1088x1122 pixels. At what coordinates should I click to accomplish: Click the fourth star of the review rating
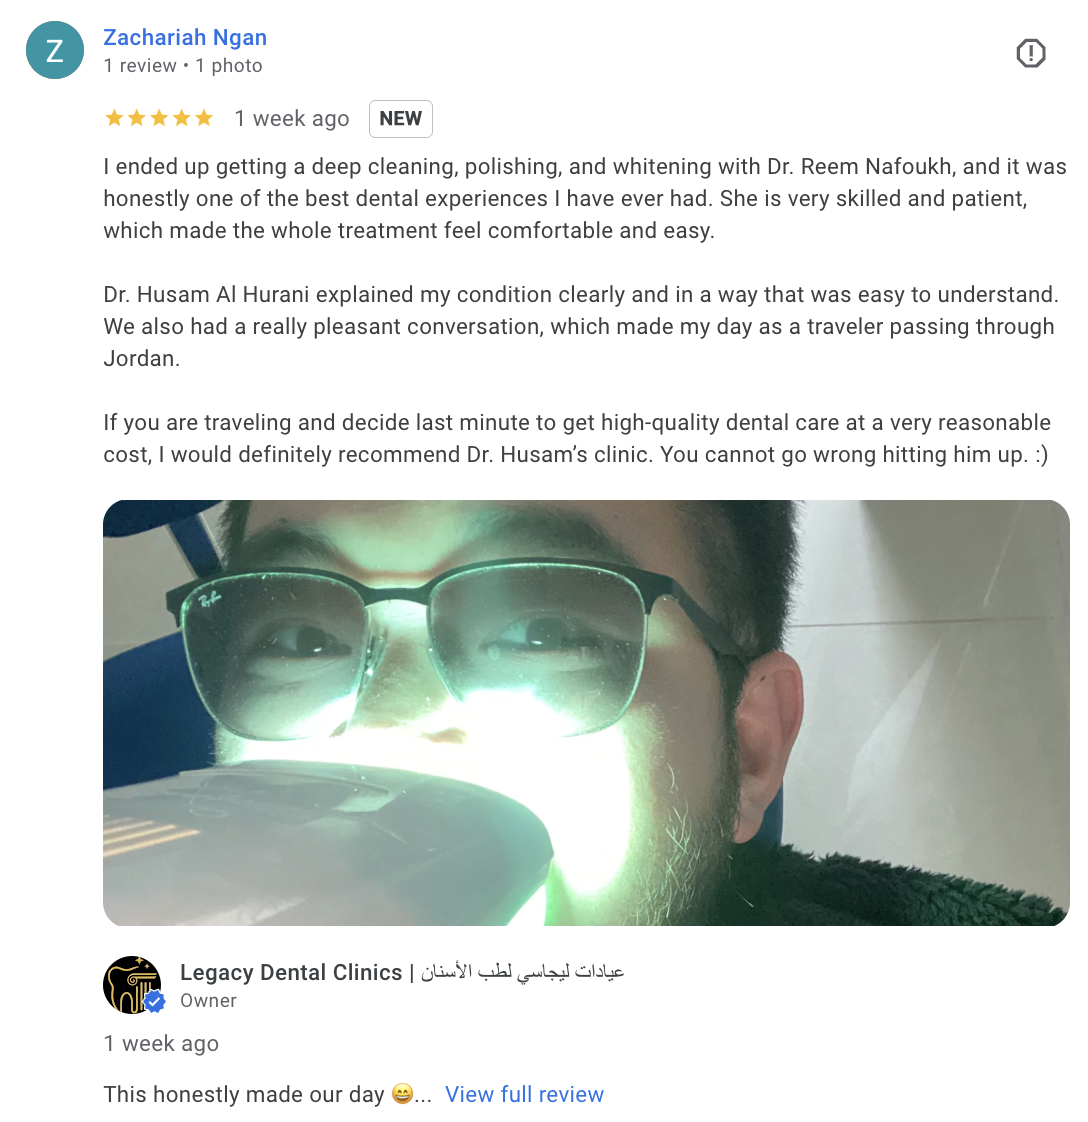(183, 117)
